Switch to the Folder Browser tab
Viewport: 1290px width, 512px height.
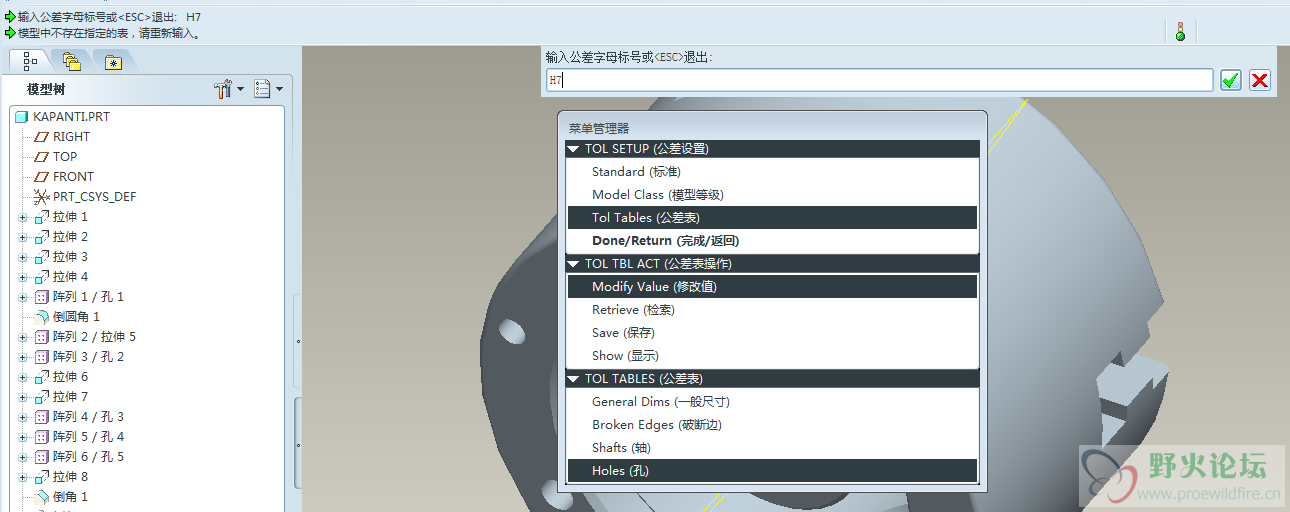(71, 61)
